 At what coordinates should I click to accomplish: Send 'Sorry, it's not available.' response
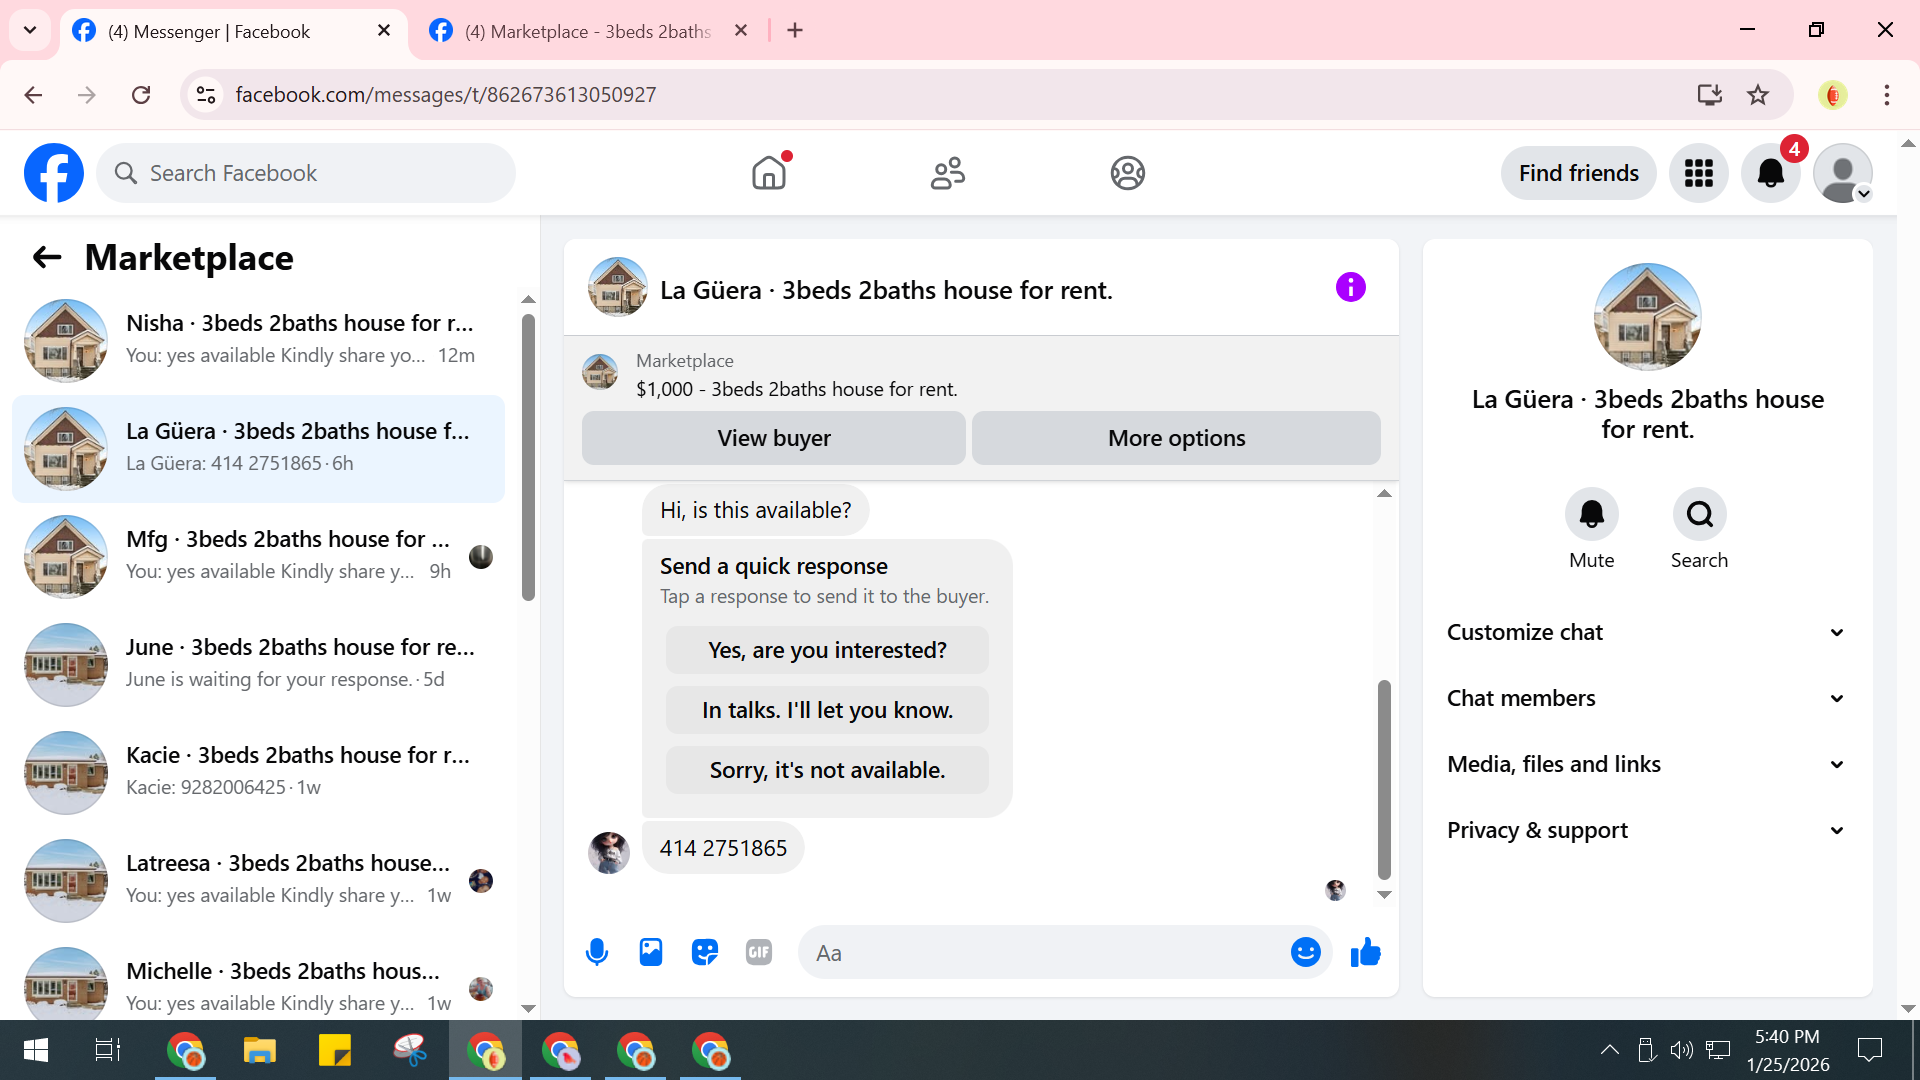click(827, 770)
